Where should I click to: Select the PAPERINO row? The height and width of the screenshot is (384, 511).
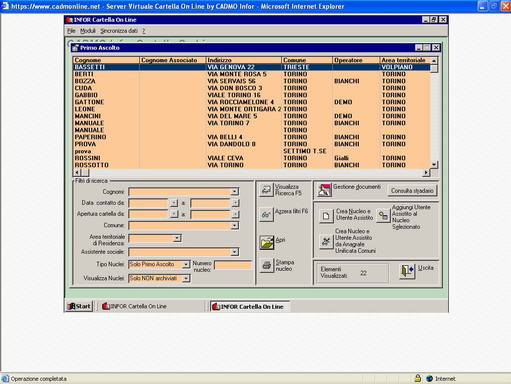(x=251, y=137)
